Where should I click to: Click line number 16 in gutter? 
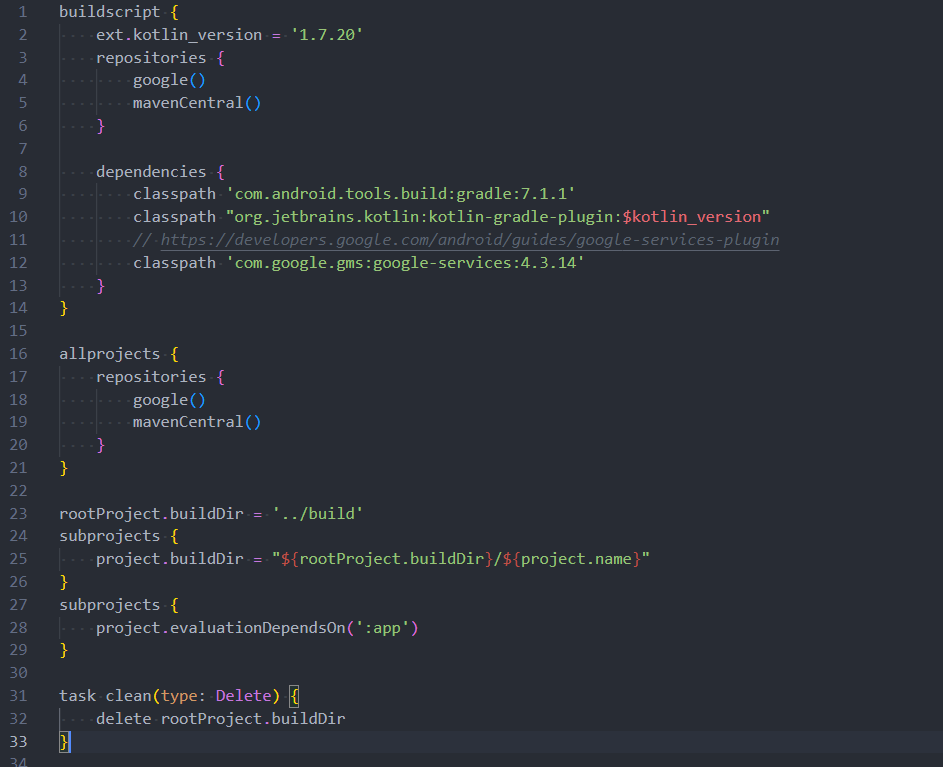(x=19, y=354)
